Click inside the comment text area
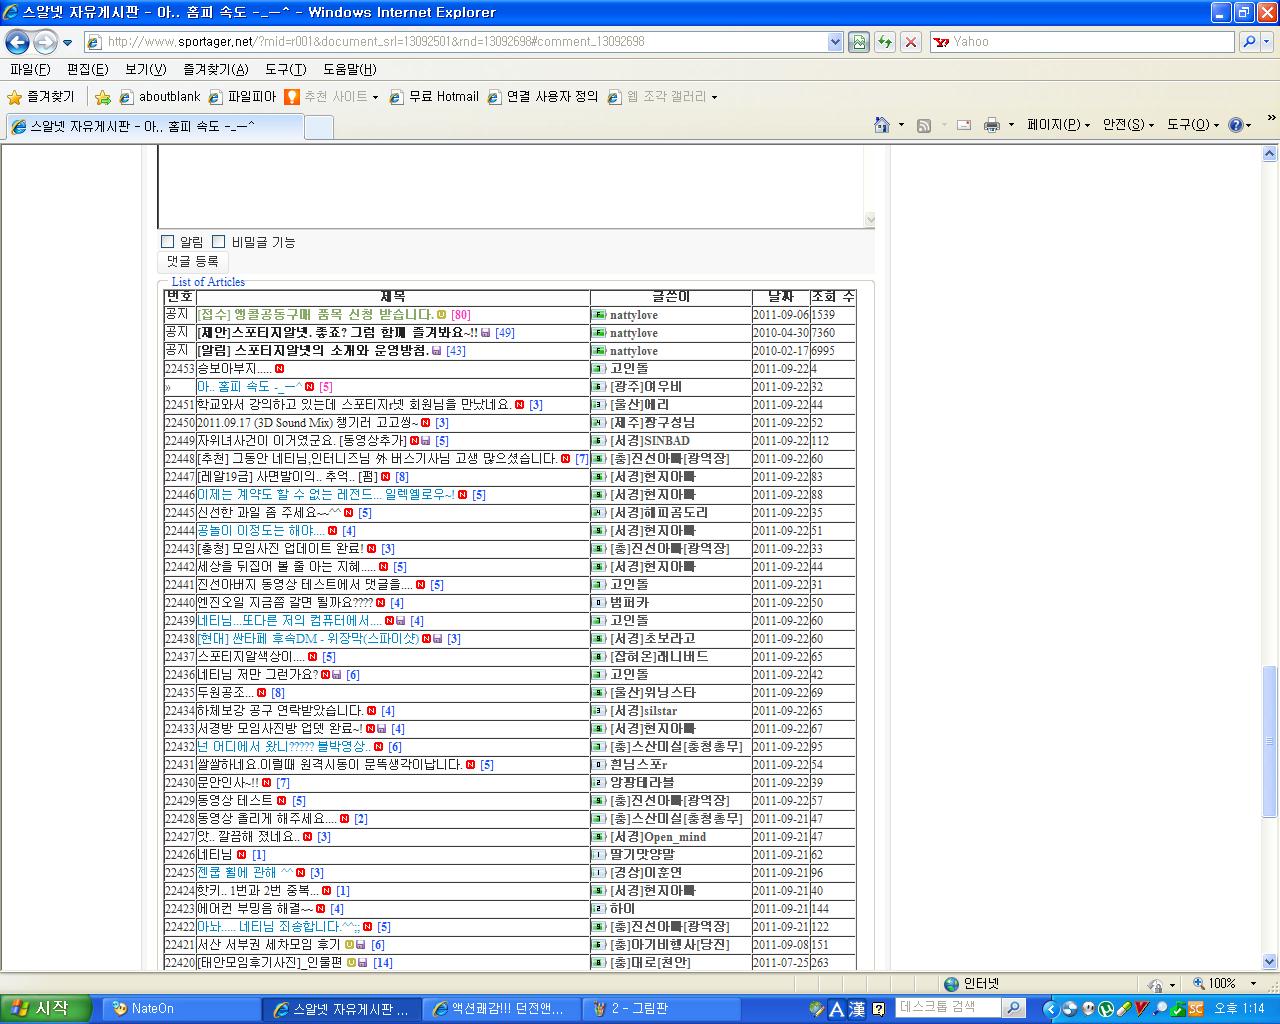 pos(510,186)
